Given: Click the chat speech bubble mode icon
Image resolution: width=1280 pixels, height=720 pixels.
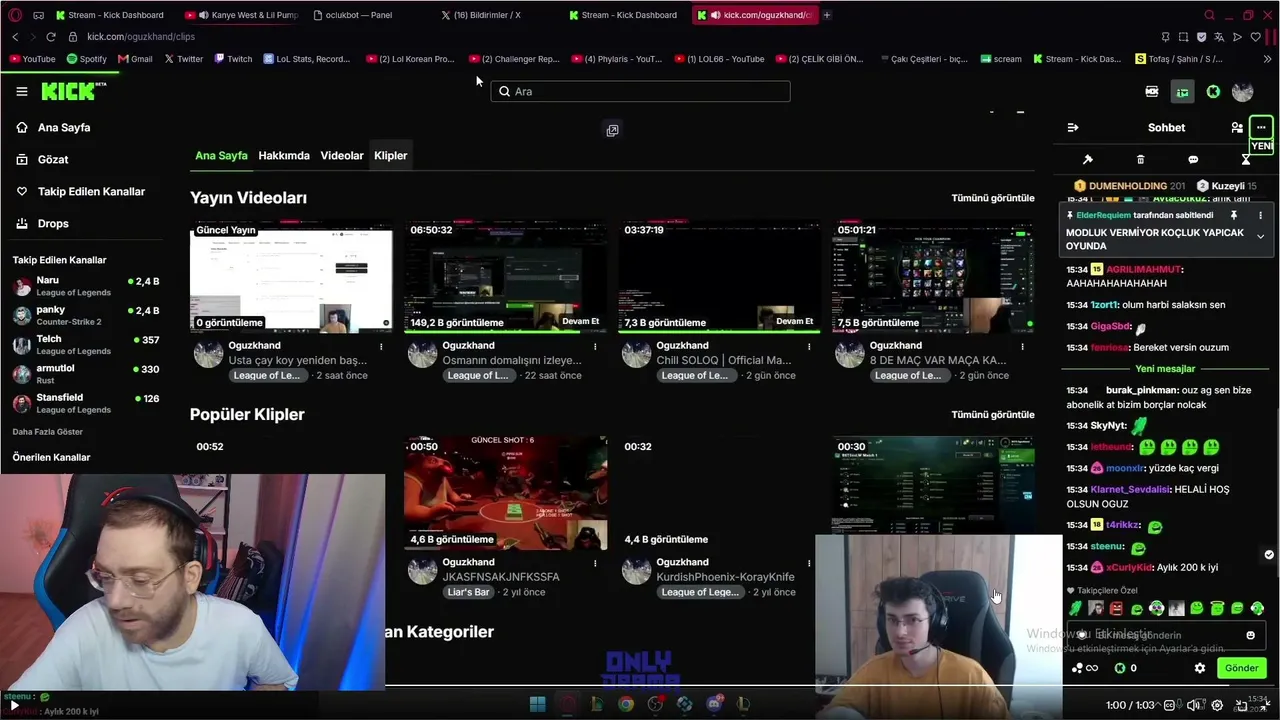Looking at the screenshot, I should (x=1193, y=160).
